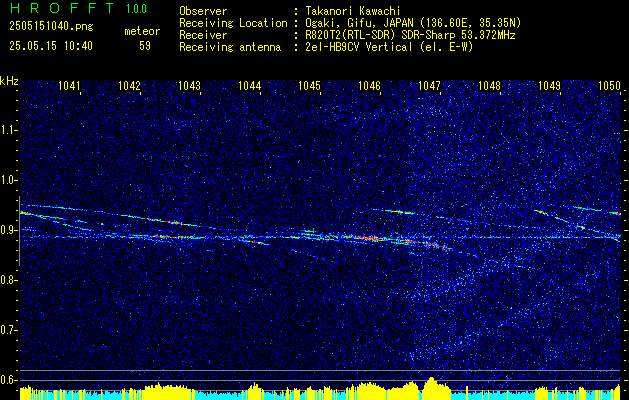Click the Receiver field label
The width and height of the screenshot is (629, 400).
tap(203, 35)
